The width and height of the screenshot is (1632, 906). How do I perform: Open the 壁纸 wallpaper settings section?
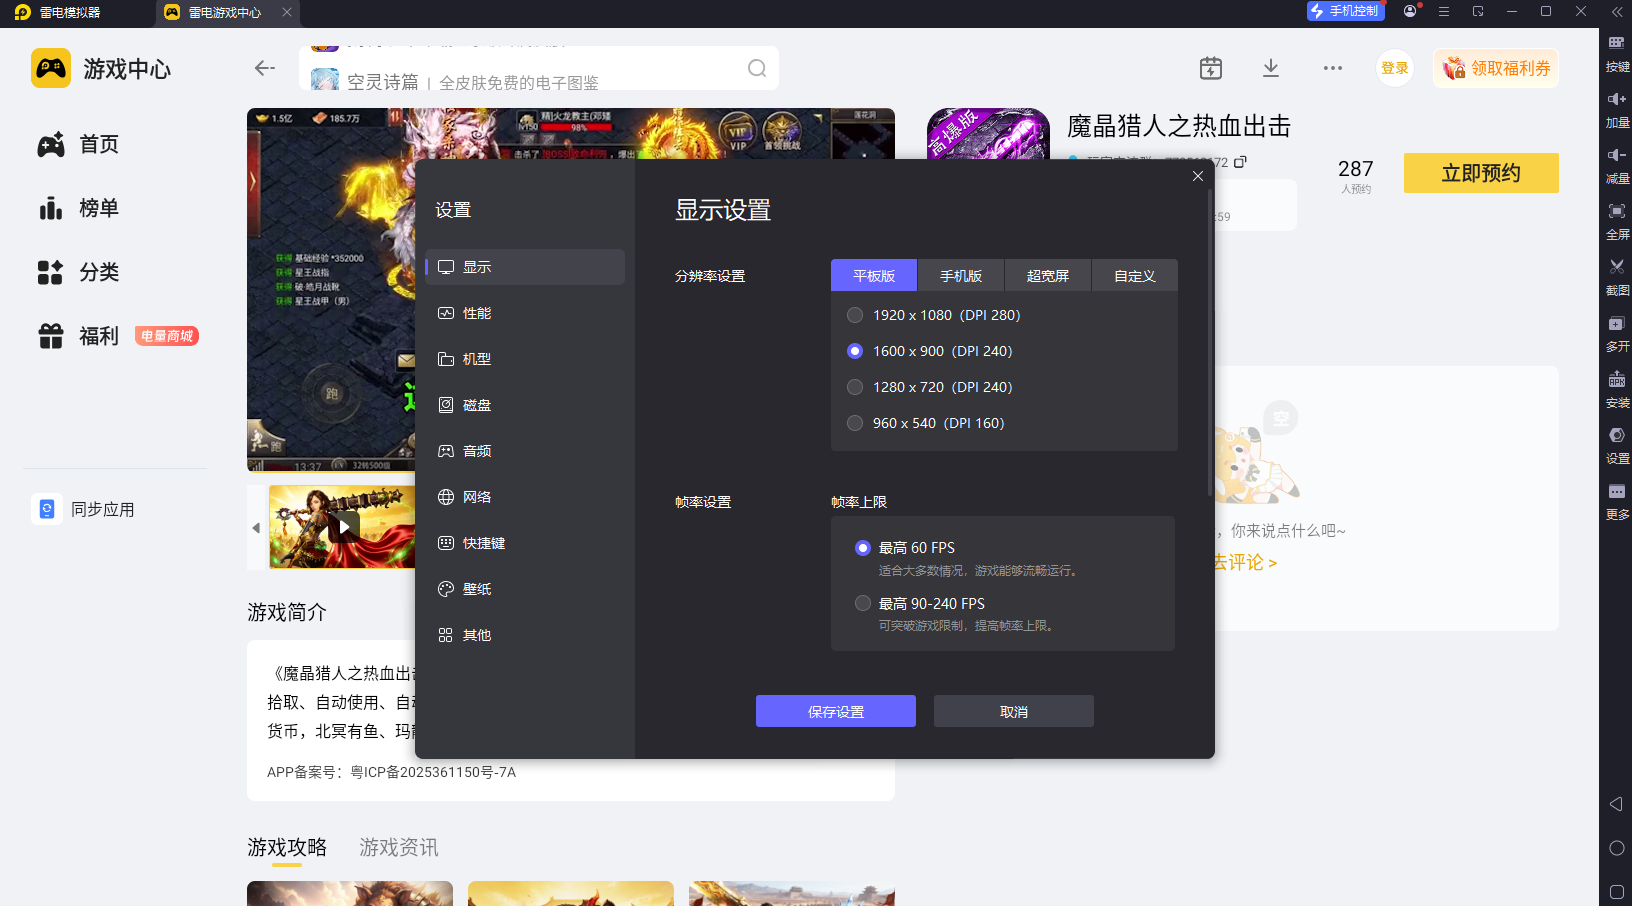coord(525,589)
